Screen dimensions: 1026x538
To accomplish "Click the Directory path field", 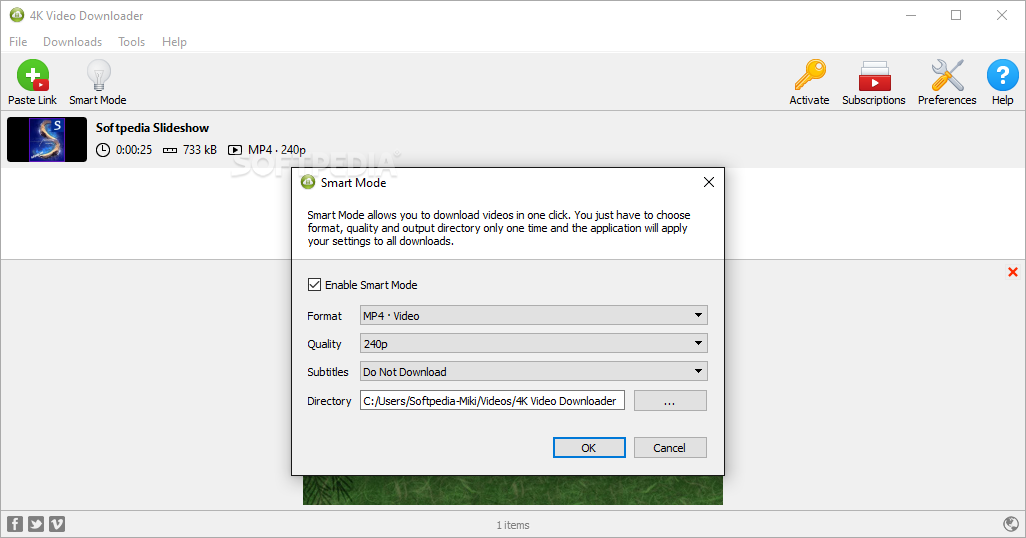I will pyautogui.click(x=492, y=401).
